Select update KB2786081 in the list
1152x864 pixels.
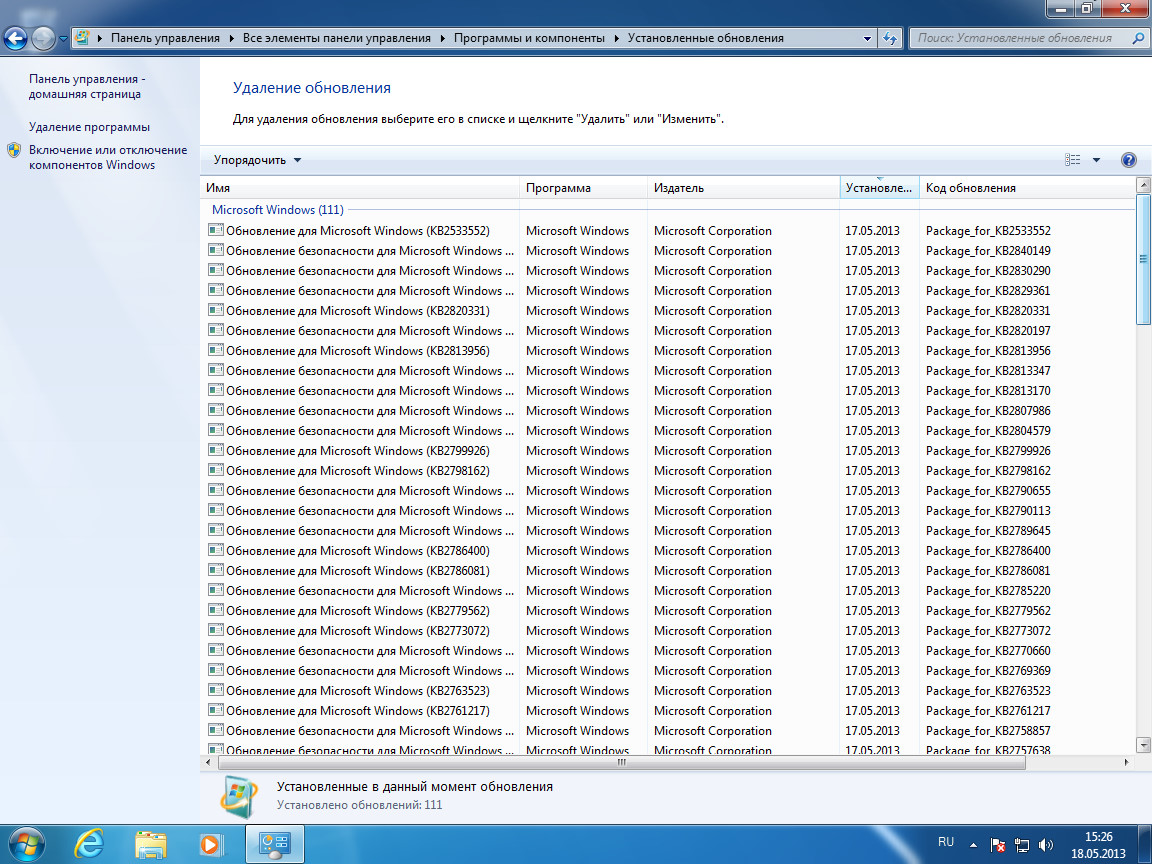[667, 571]
